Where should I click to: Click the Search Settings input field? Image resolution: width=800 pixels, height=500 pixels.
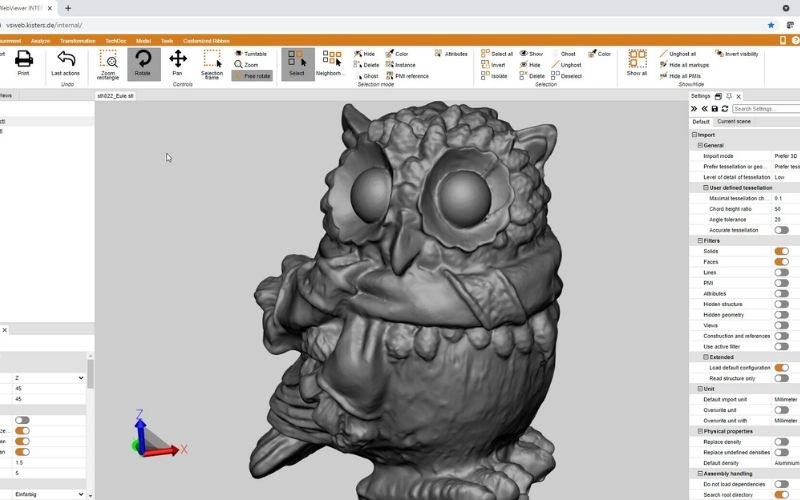(x=765, y=108)
